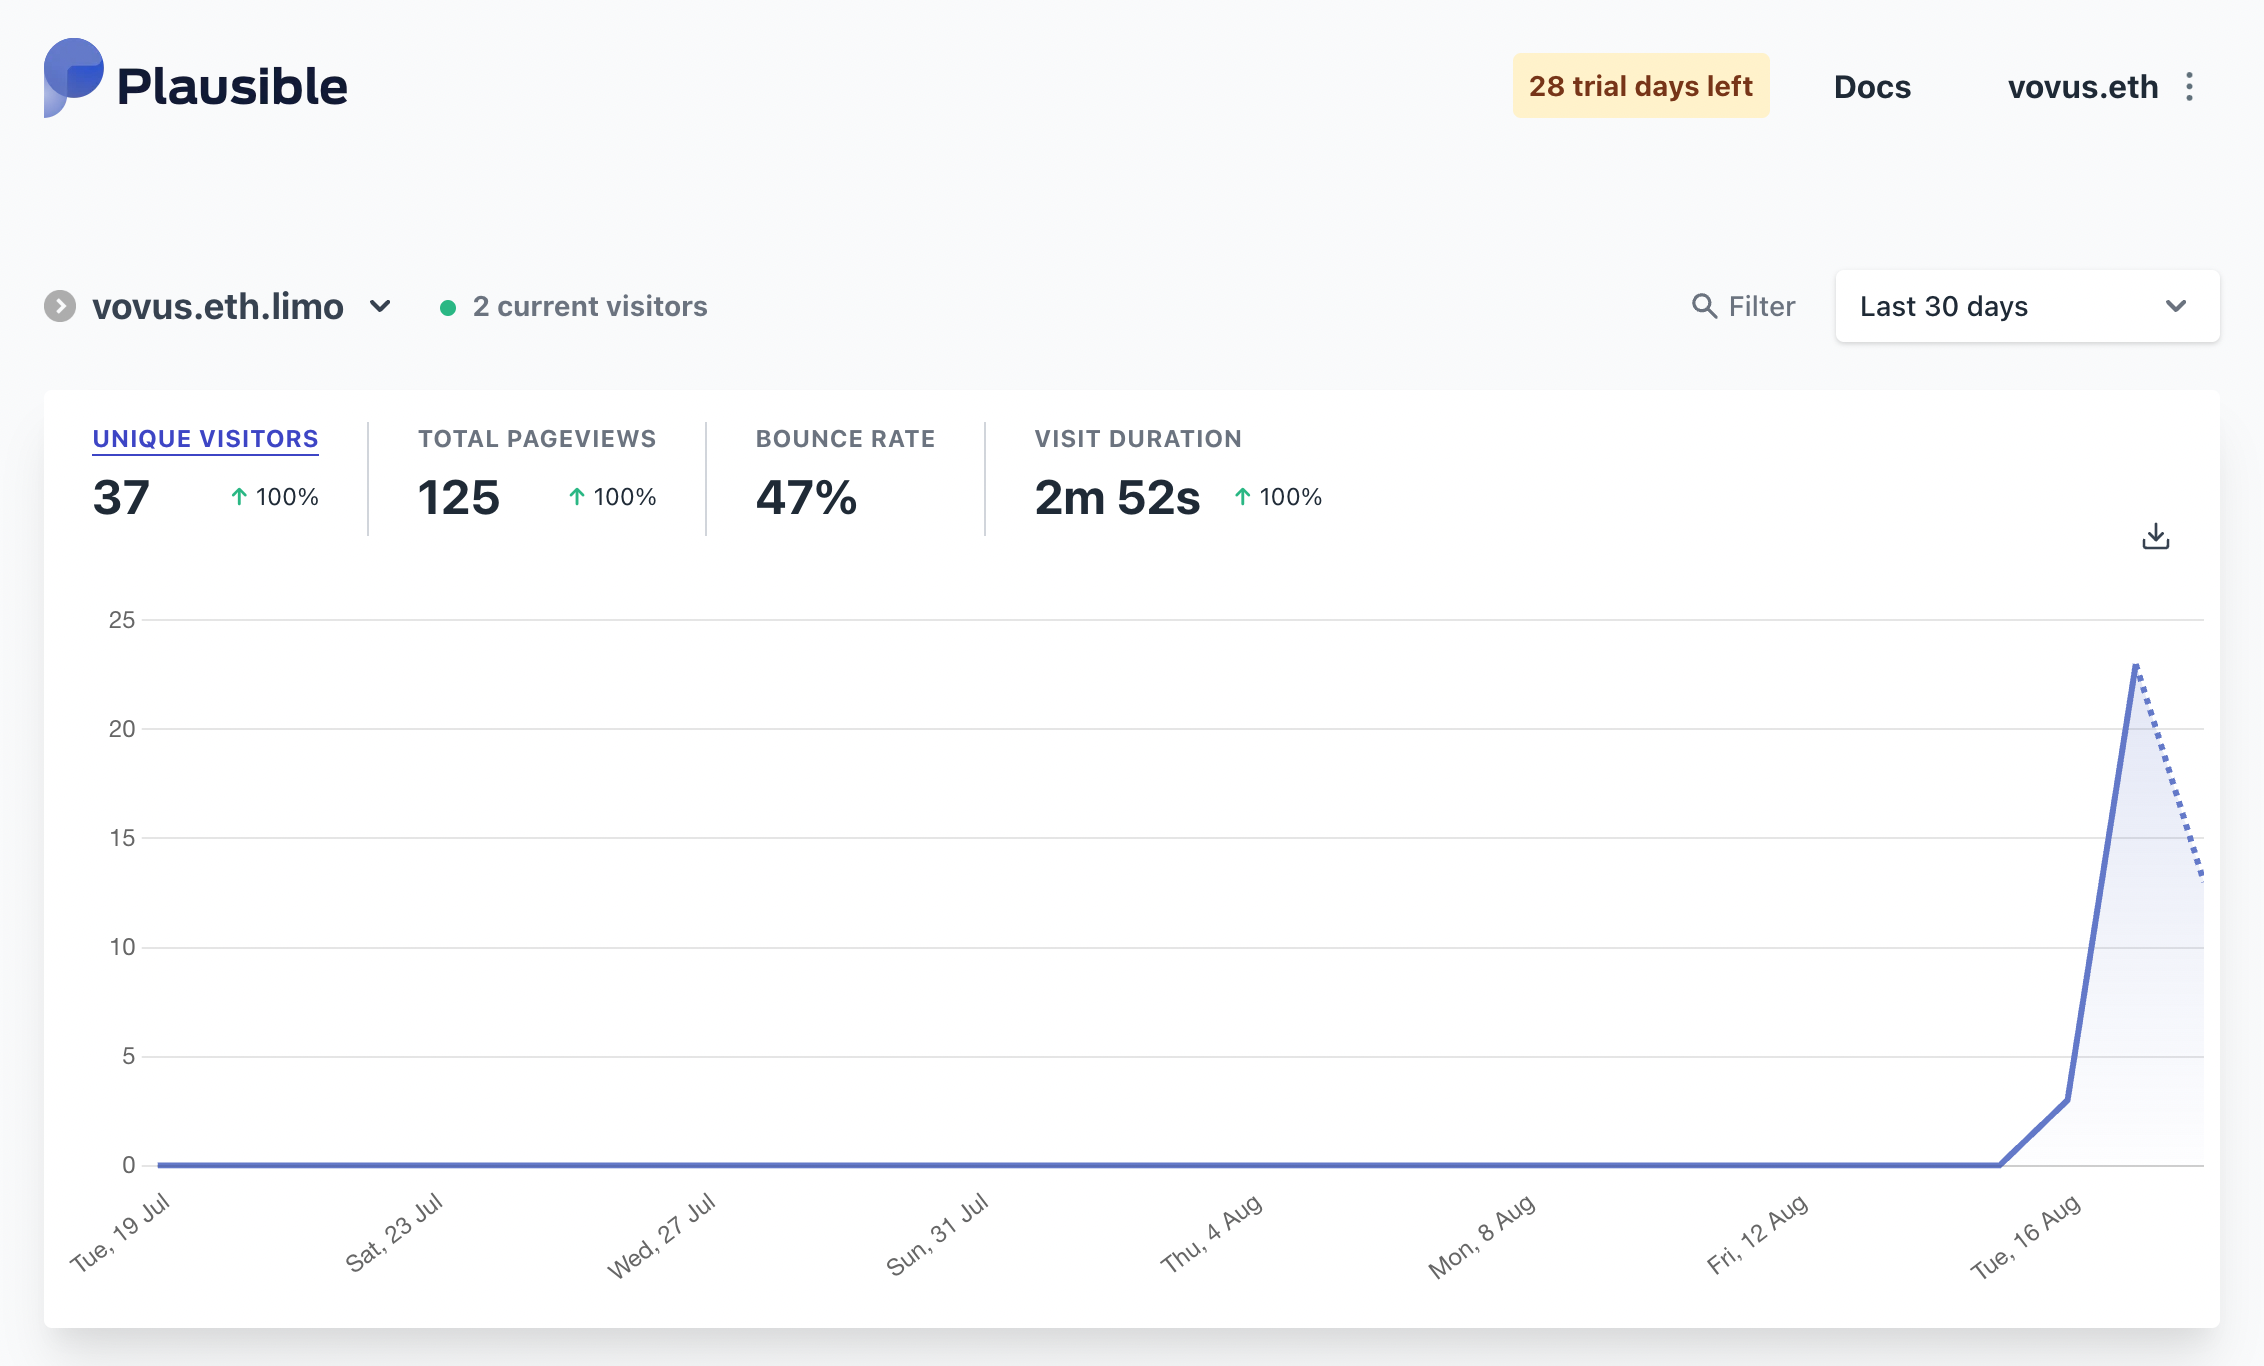Click the Fri, 12 Aug axis label
The height and width of the screenshot is (1366, 2264).
coord(1758,1233)
